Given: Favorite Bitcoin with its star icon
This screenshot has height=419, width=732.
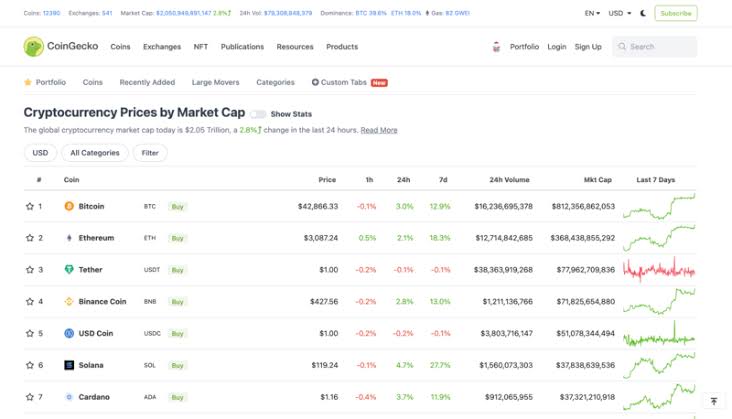Looking at the screenshot, I should point(30,206).
